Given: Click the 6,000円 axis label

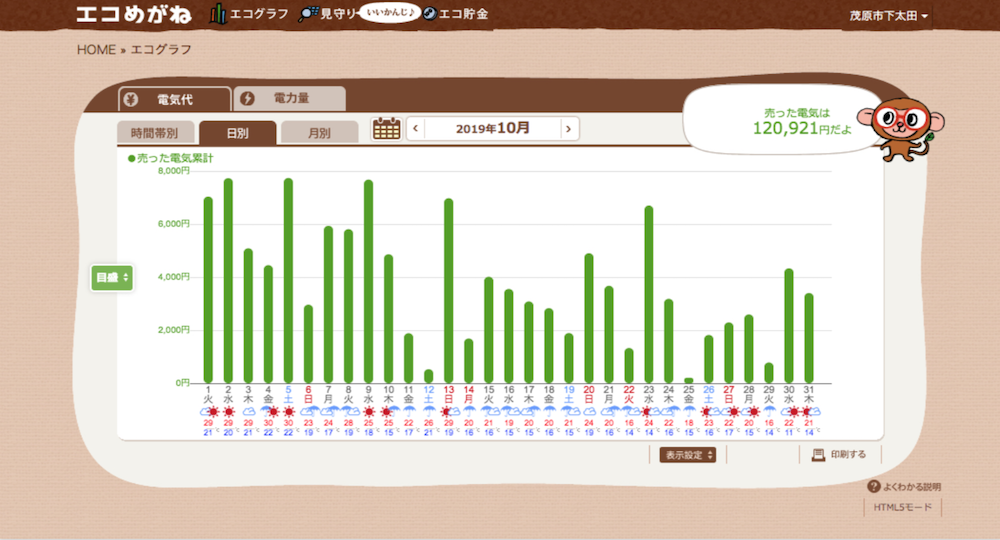Looking at the screenshot, I should click(x=174, y=224).
